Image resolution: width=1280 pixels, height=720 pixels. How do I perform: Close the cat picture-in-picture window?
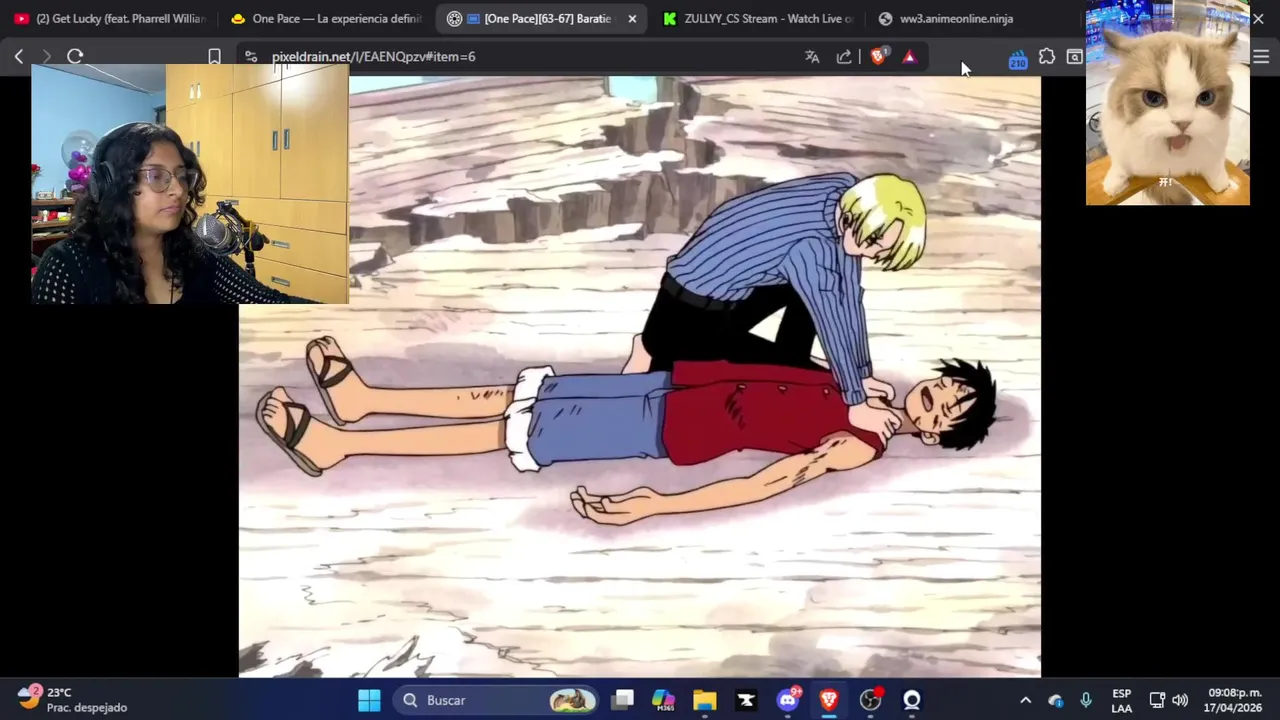point(1258,19)
